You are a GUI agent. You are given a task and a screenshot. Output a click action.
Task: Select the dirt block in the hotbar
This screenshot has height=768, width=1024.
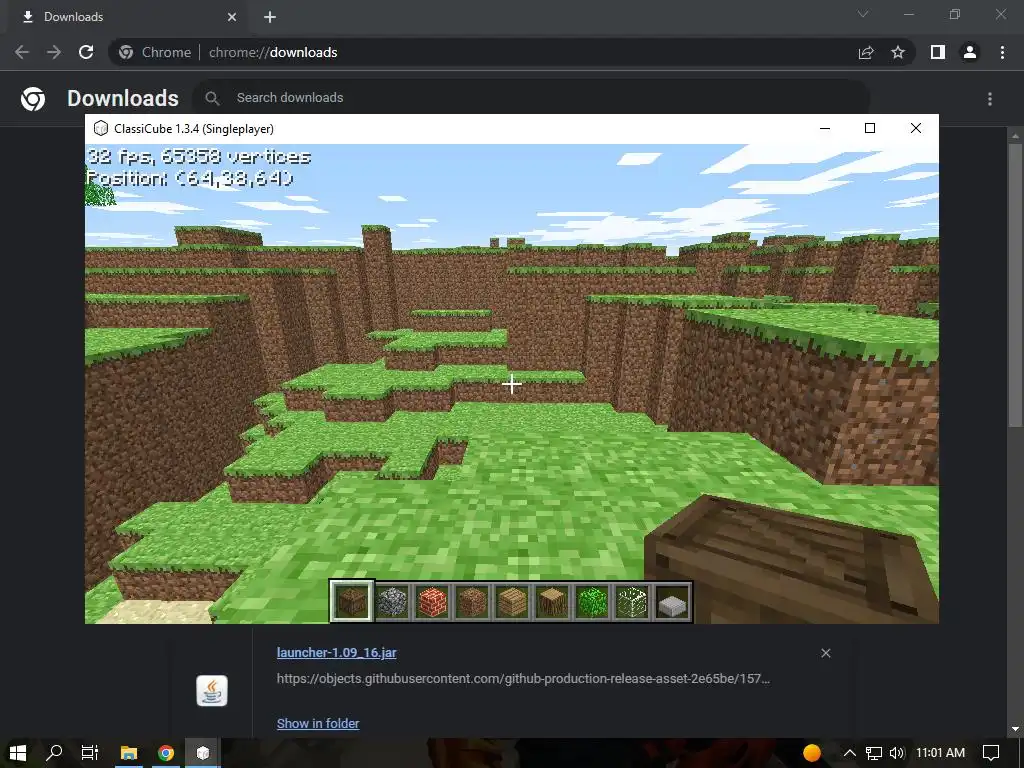pyautogui.click(x=472, y=601)
